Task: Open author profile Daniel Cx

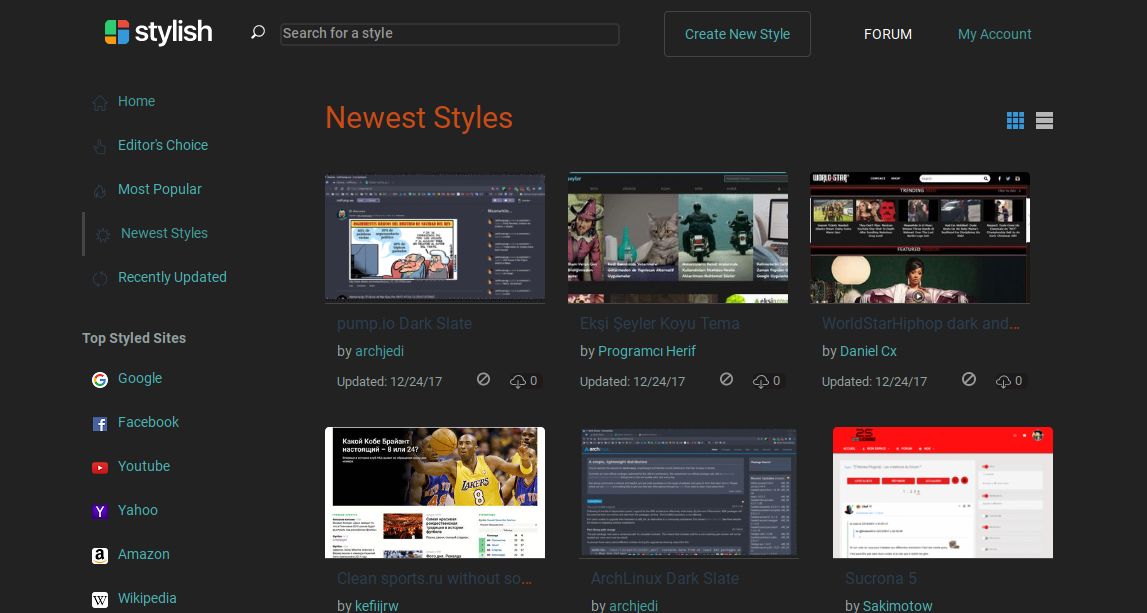Action: tap(868, 351)
